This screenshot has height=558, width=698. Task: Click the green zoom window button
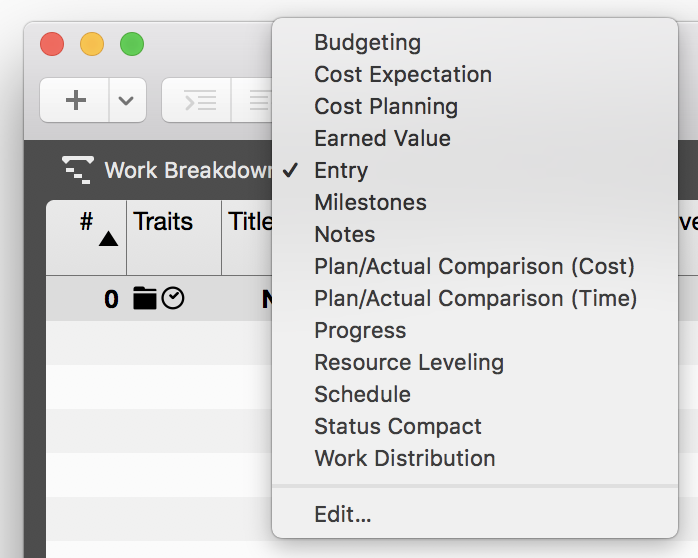point(132,44)
